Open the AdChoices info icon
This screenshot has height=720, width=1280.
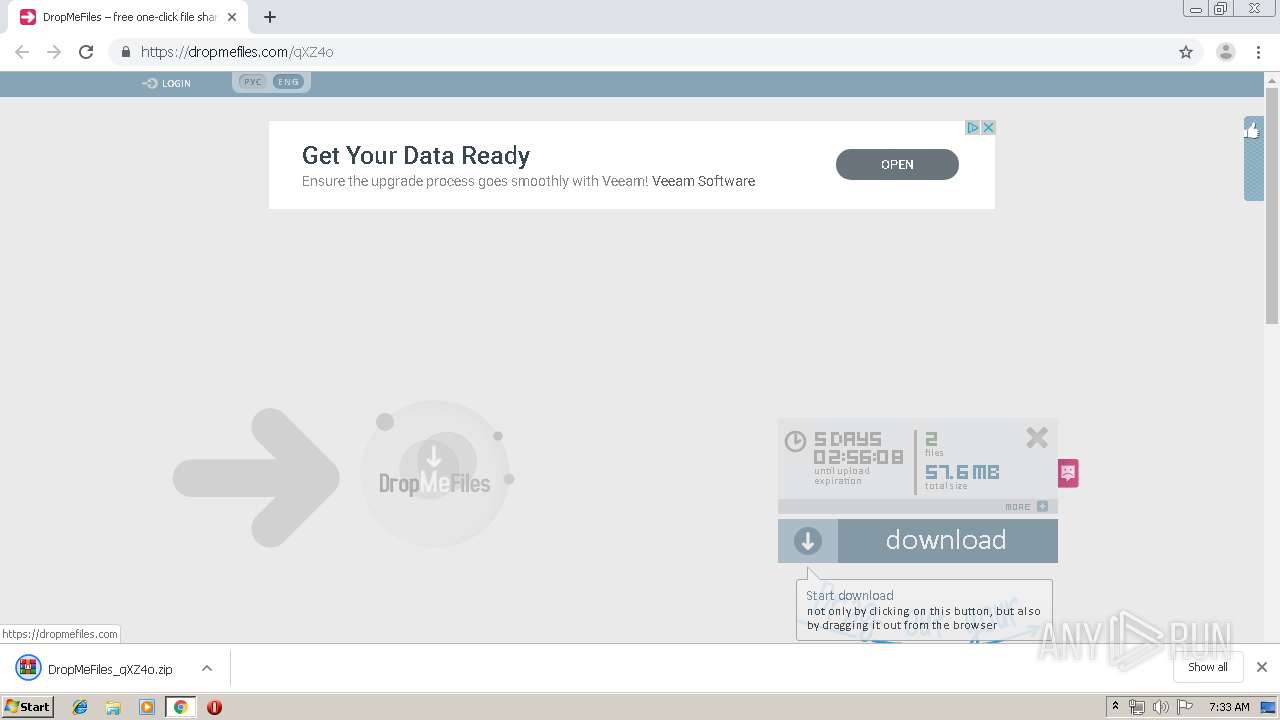pos(972,128)
